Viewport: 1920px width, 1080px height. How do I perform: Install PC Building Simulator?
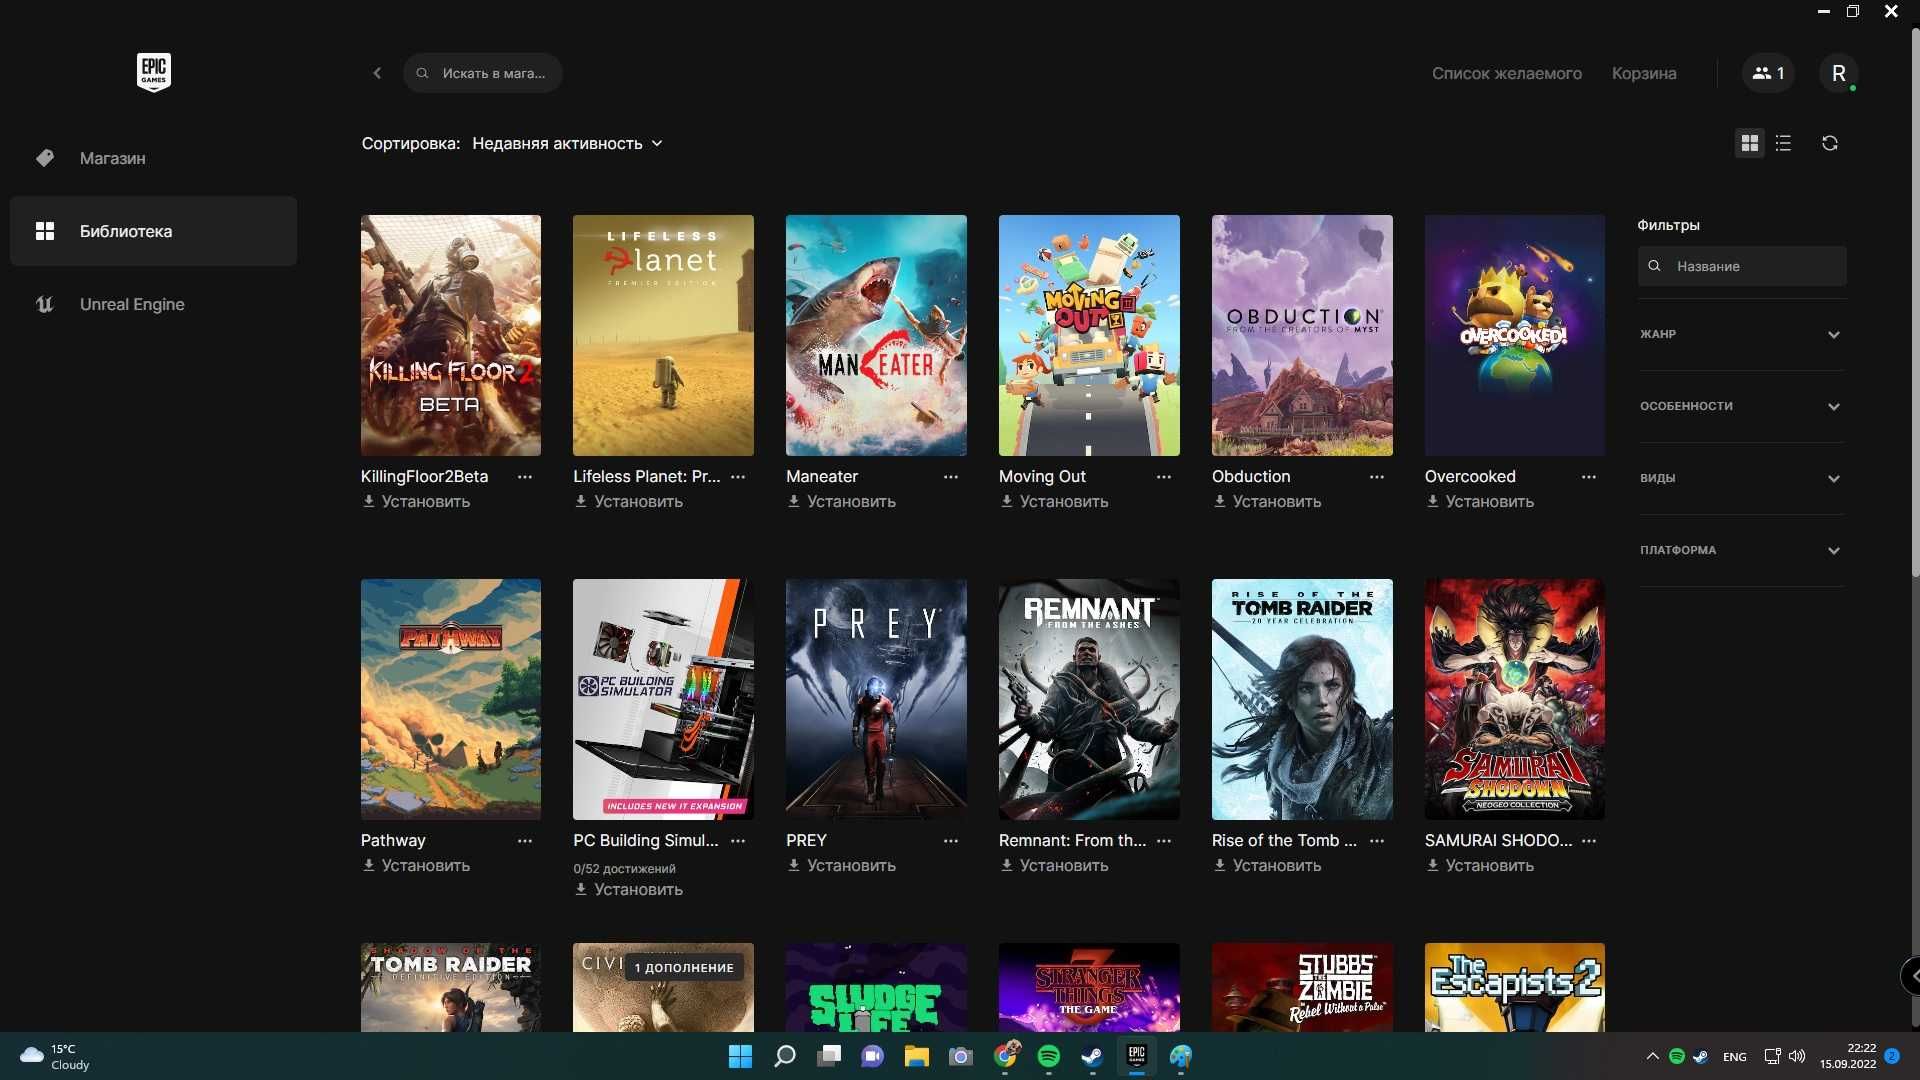point(628,890)
